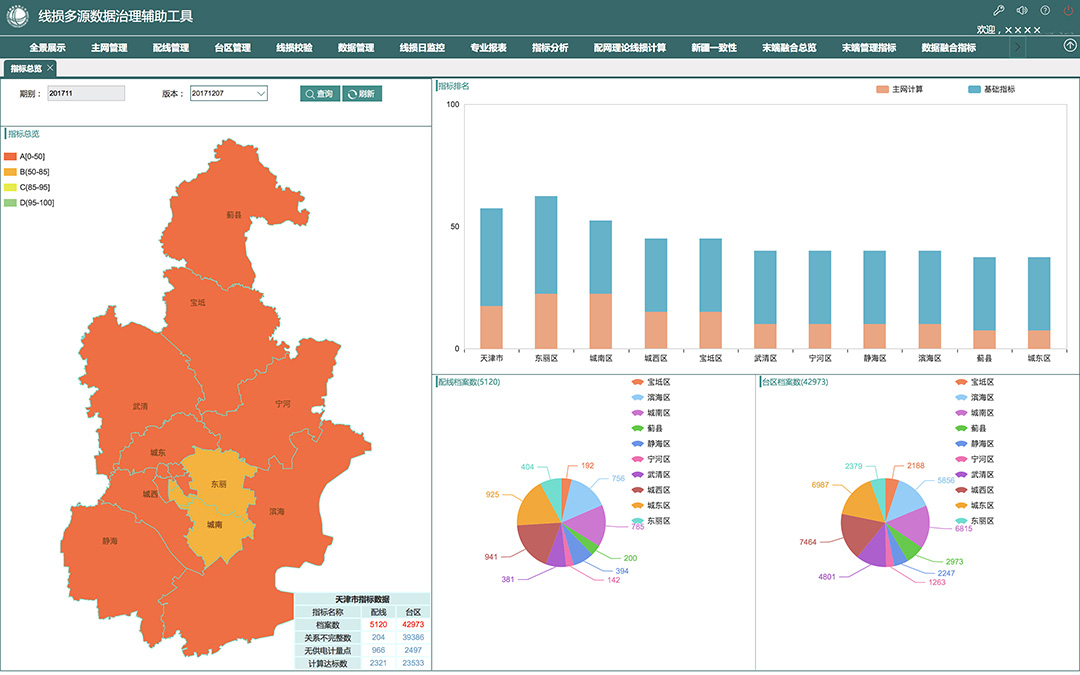Click the 刷新 refresh button
Viewport: 1080px width, 675px height.
coord(362,93)
